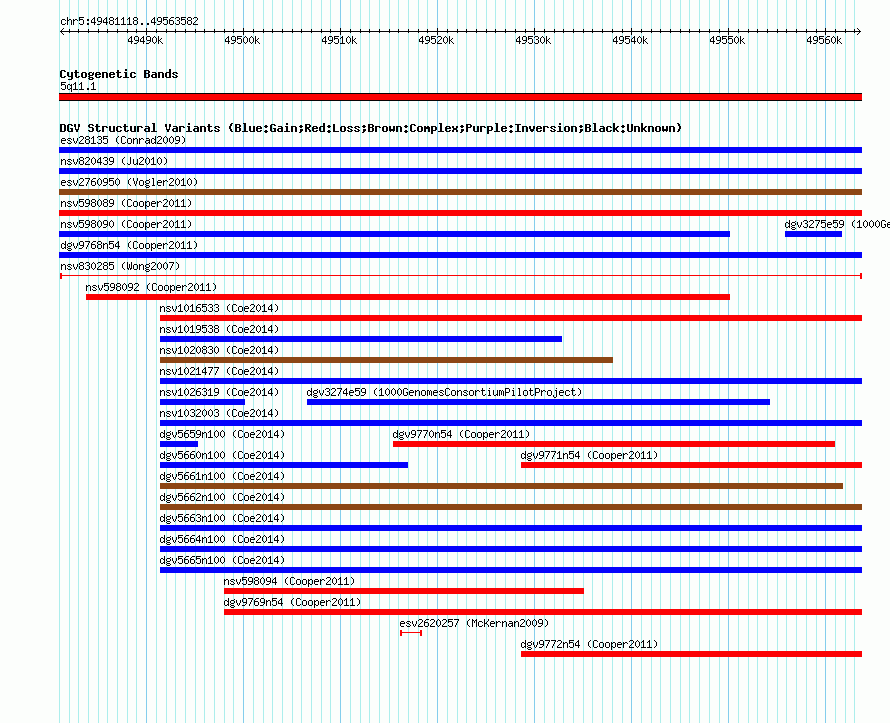
Task: Select the nsv598090 (Cooper2011) label
Action: tap(126, 224)
